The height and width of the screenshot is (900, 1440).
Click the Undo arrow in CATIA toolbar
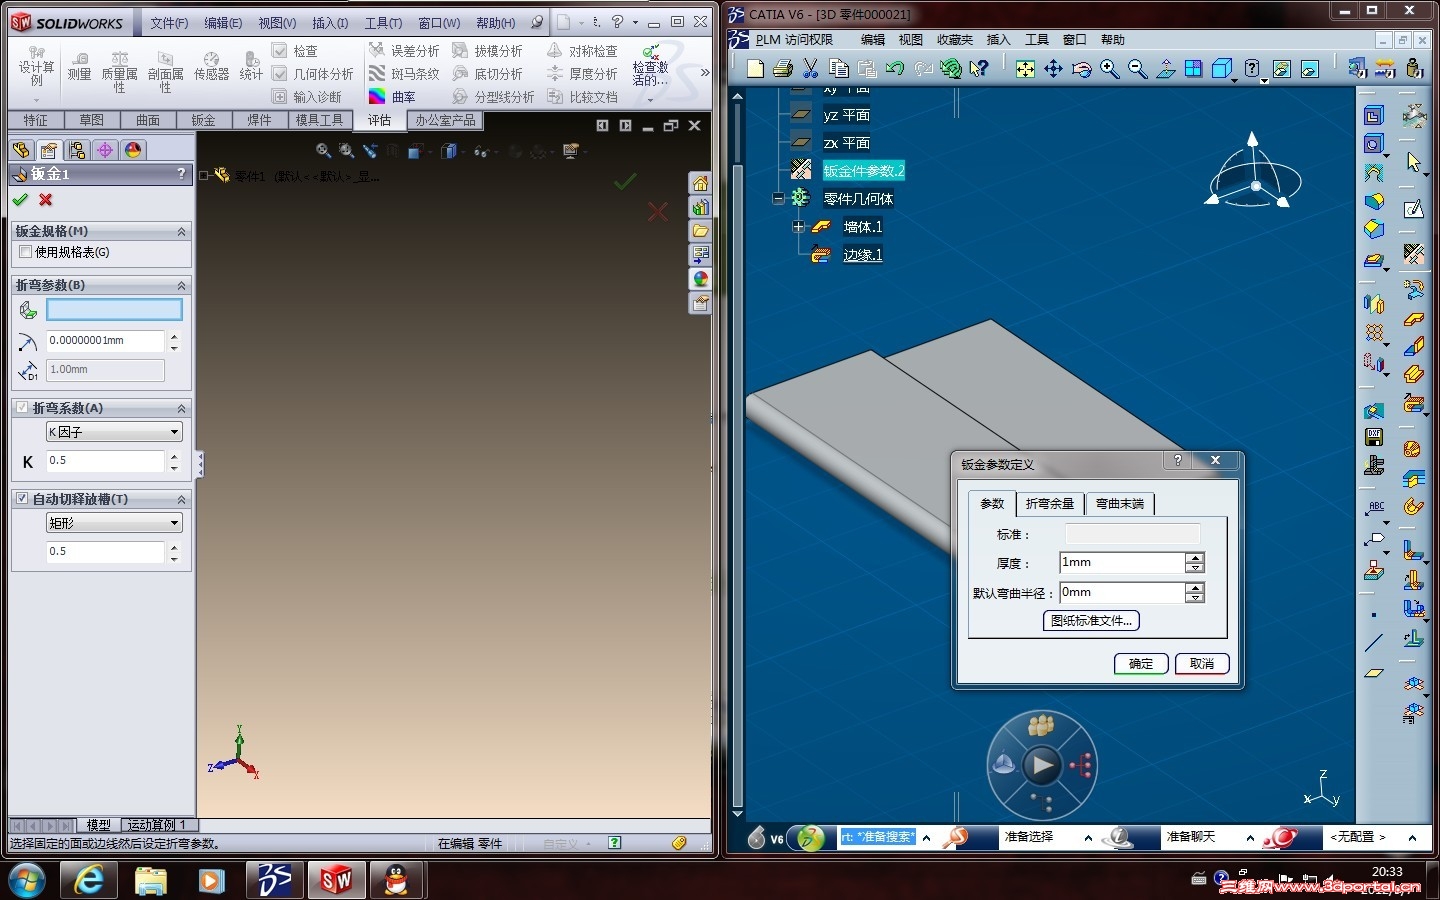point(895,68)
